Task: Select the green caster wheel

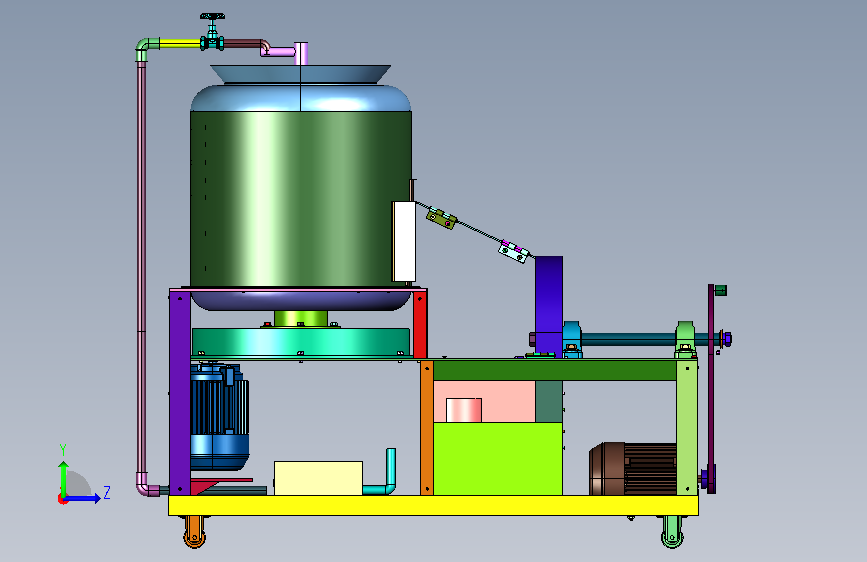Action: [x=672, y=532]
